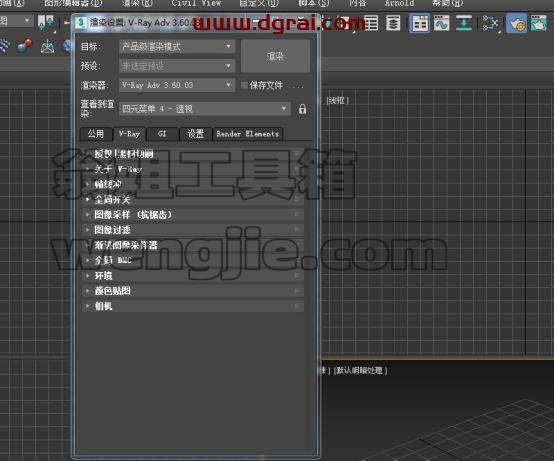
Task: Open the 脚本(S) menu
Action: [313, 3]
